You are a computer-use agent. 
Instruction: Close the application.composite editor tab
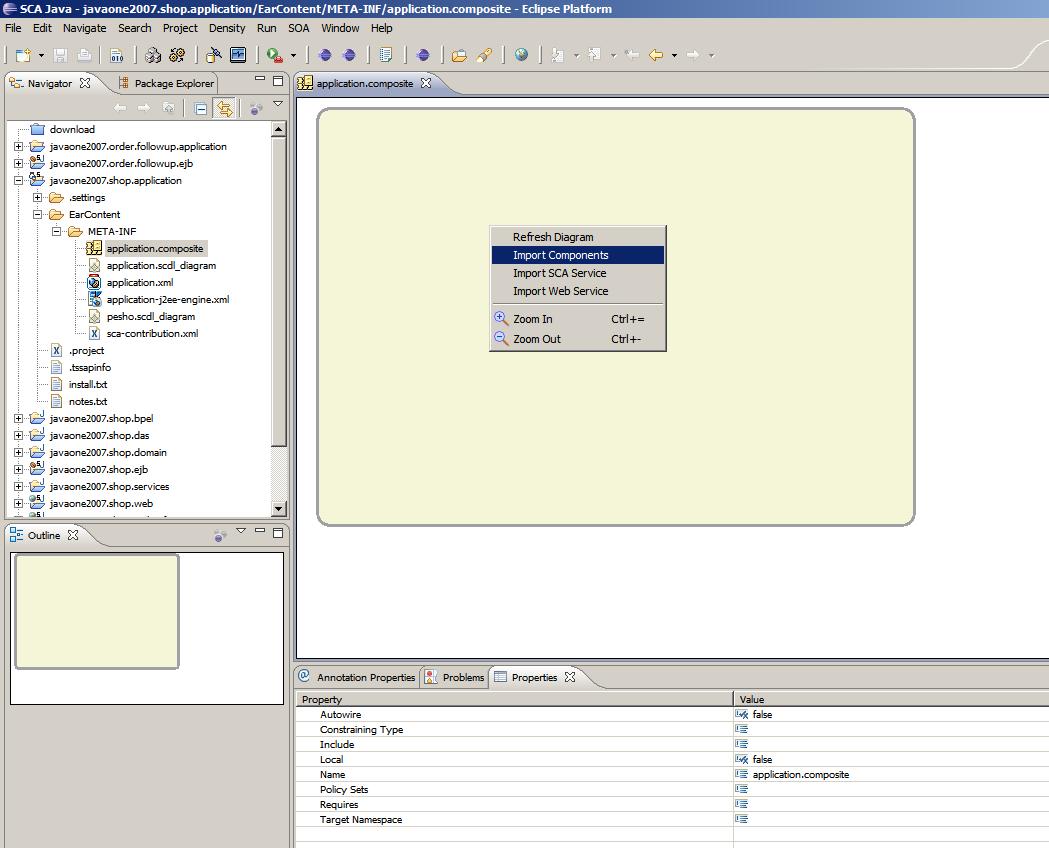tap(426, 83)
